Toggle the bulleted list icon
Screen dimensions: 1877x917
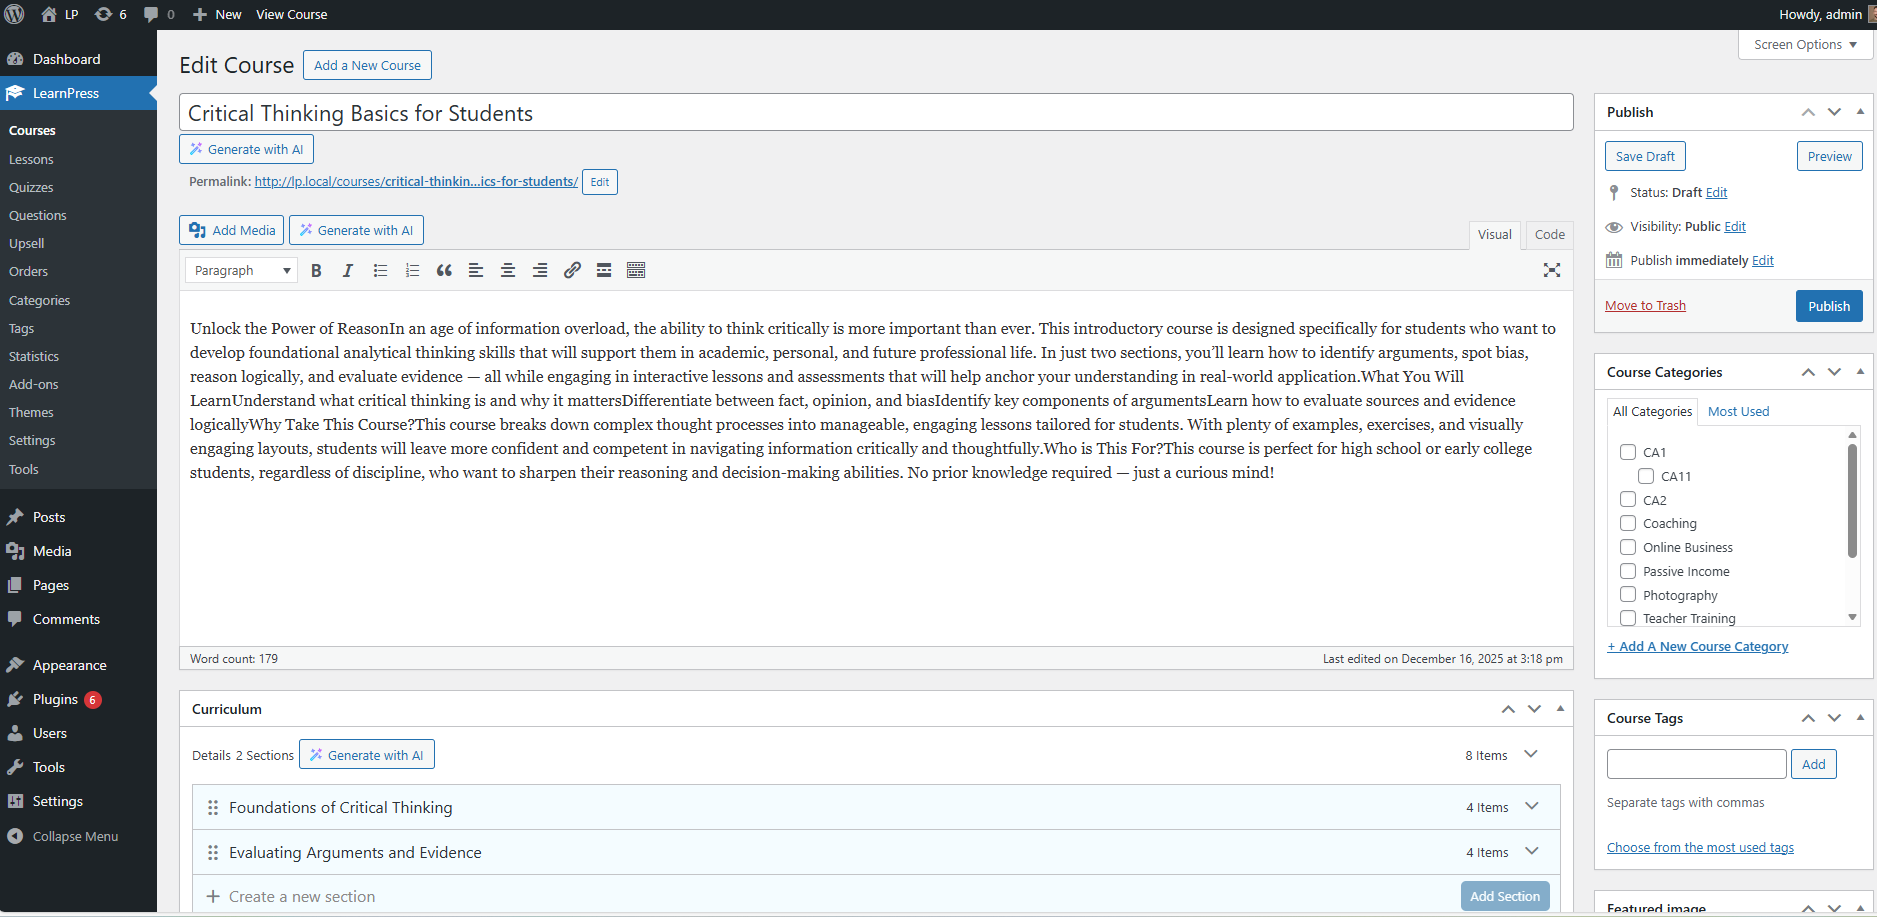pos(380,270)
